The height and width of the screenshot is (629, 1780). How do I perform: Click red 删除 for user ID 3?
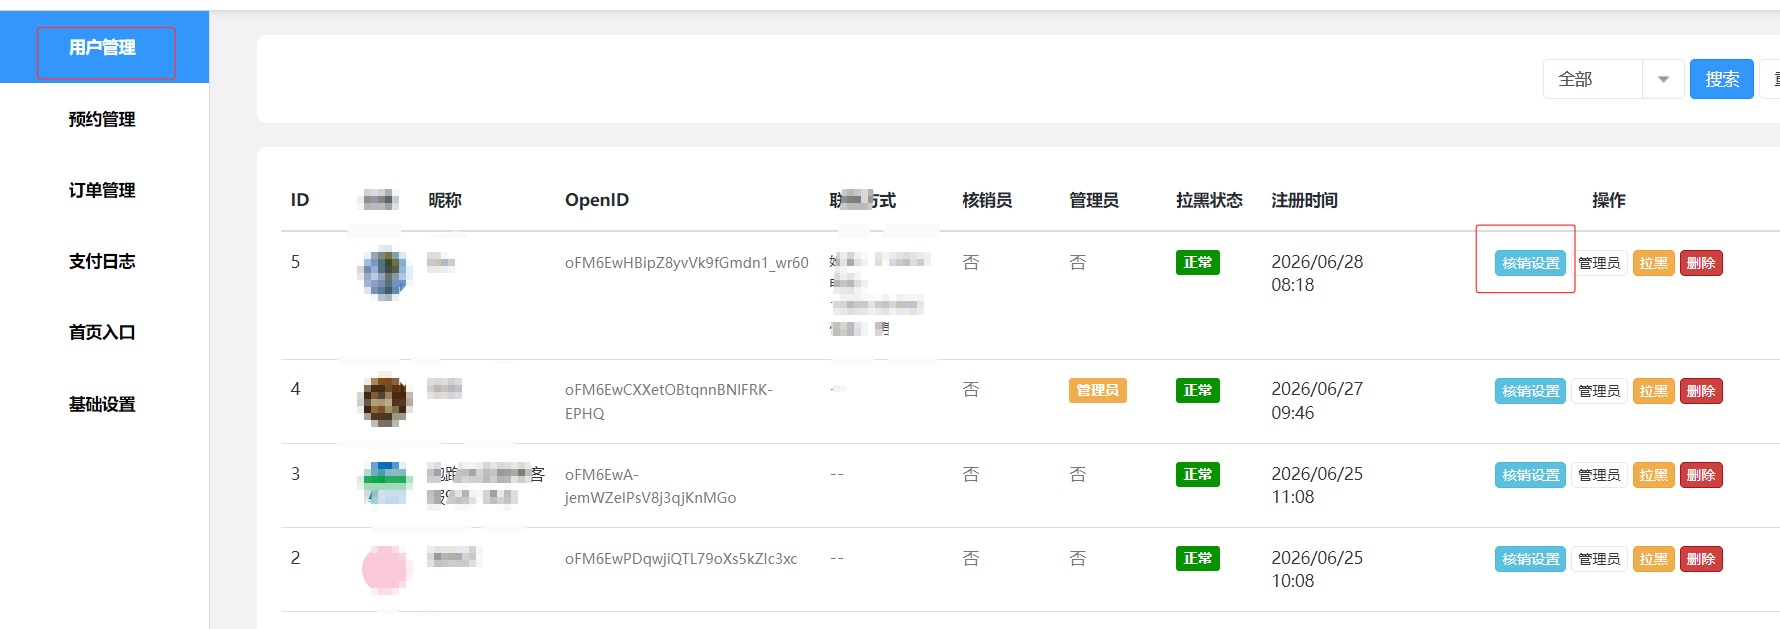click(1701, 475)
